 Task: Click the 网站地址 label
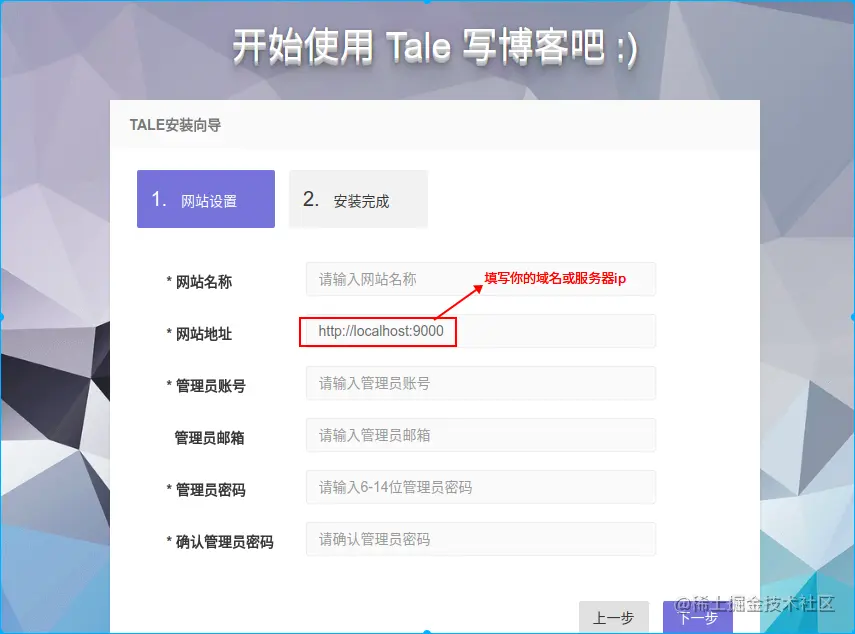tap(203, 334)
